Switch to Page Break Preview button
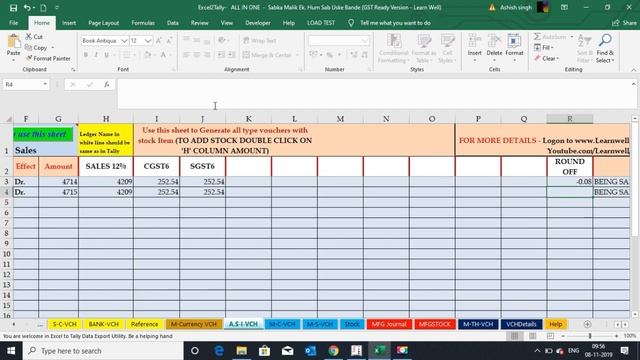The height and width of the screenshot is (360, 640). click(550, 336)
